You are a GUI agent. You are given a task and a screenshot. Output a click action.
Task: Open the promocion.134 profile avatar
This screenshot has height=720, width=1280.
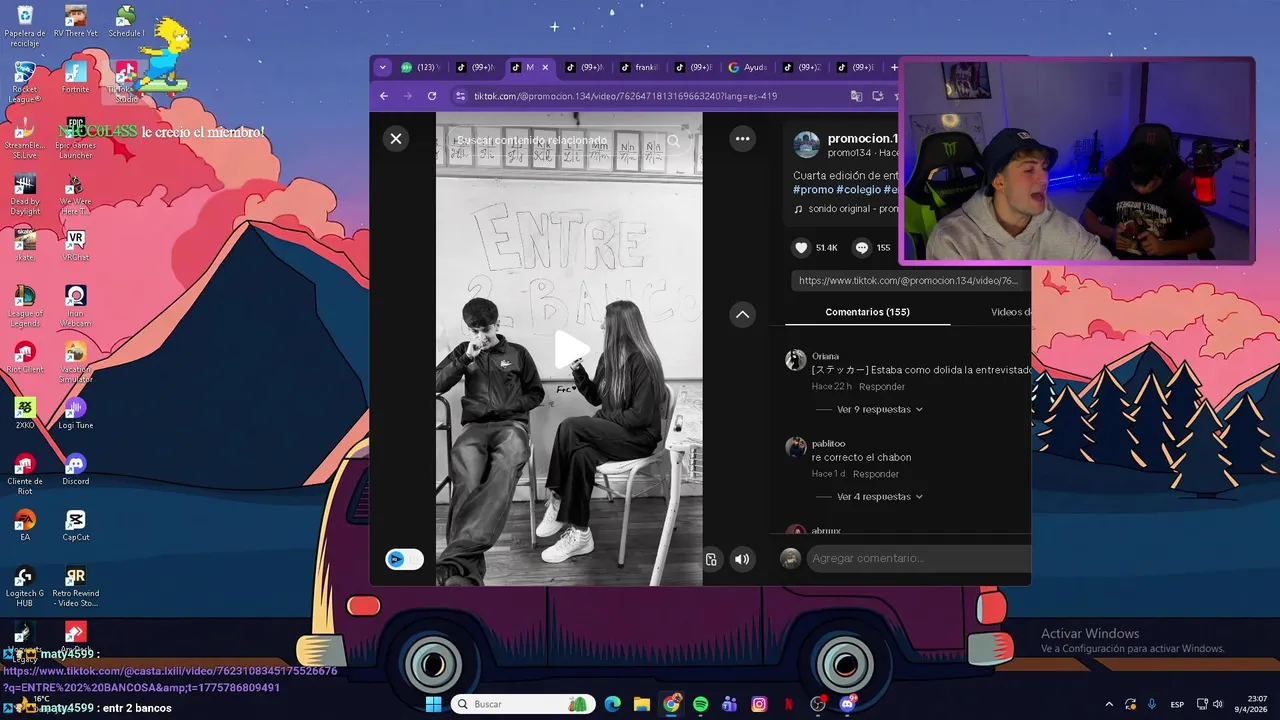point(806,145)
